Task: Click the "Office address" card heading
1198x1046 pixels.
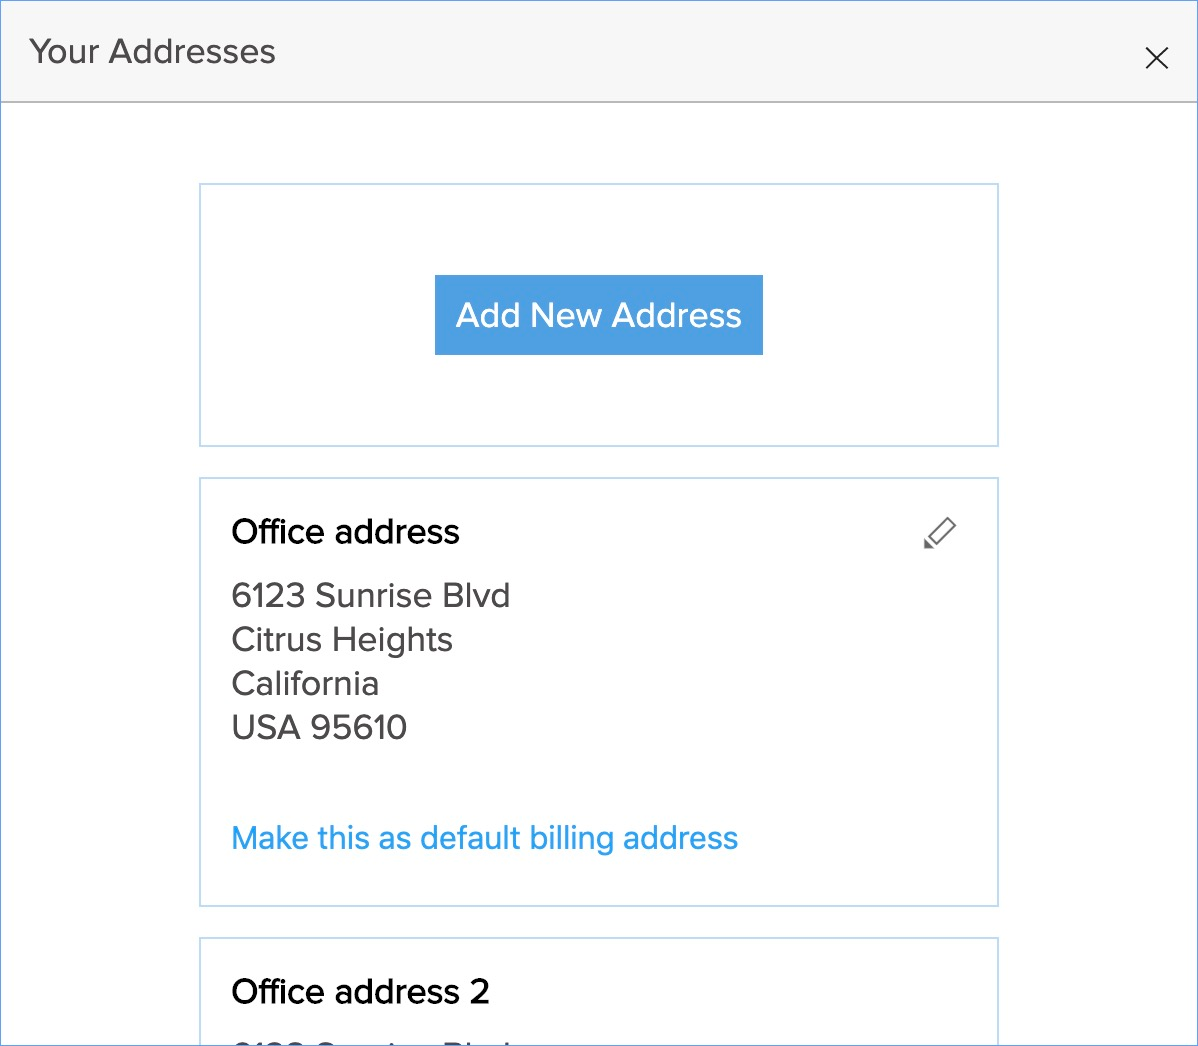Action: 345,532
